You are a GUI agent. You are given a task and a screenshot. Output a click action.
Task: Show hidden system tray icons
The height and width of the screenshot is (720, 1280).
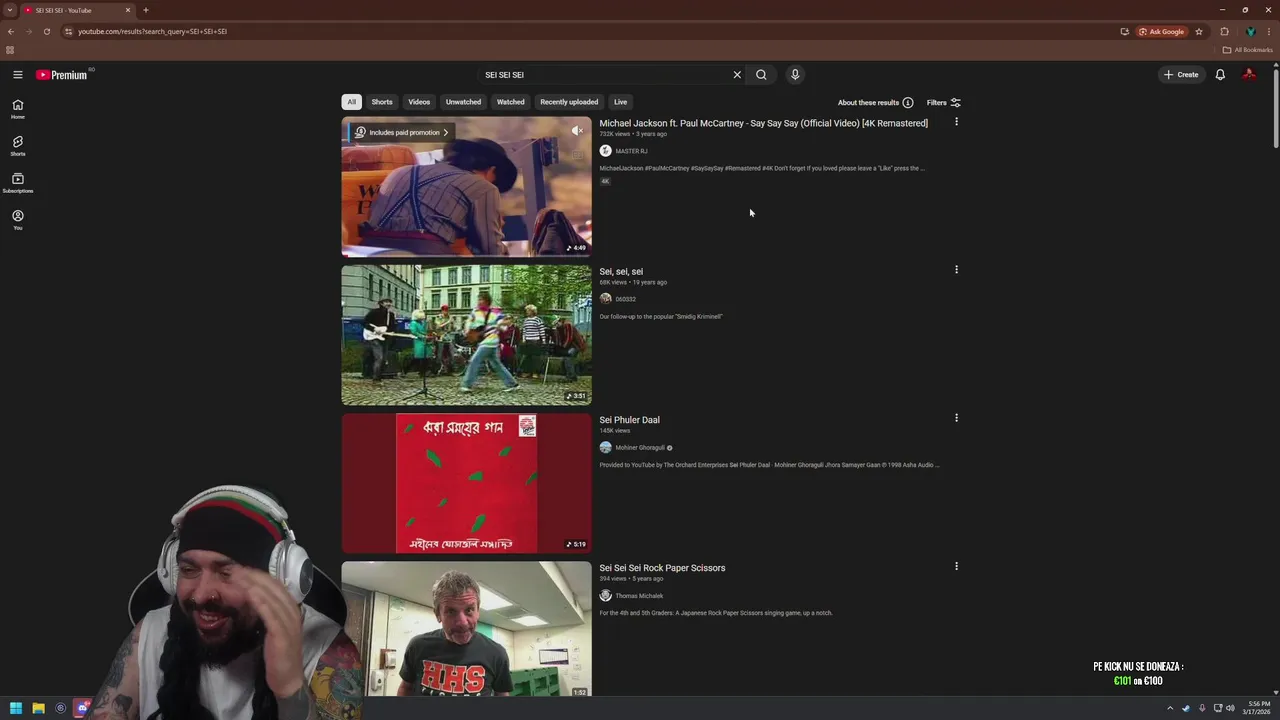click(x=1170, y=708)
